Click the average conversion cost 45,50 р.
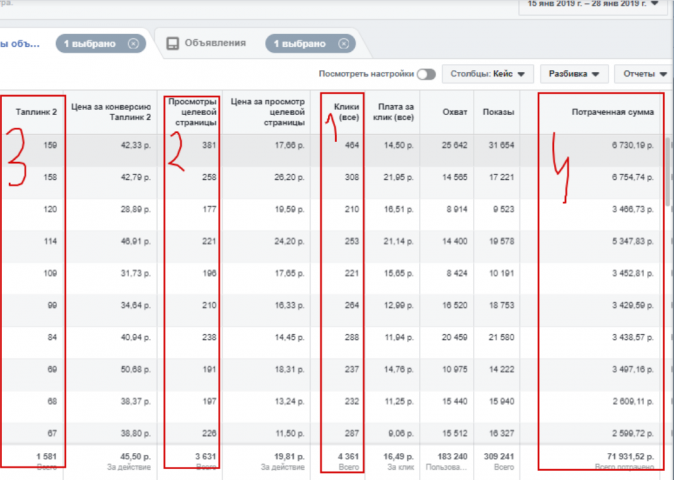This screenshot has width=674, height=480. click(x=135, y=457)
